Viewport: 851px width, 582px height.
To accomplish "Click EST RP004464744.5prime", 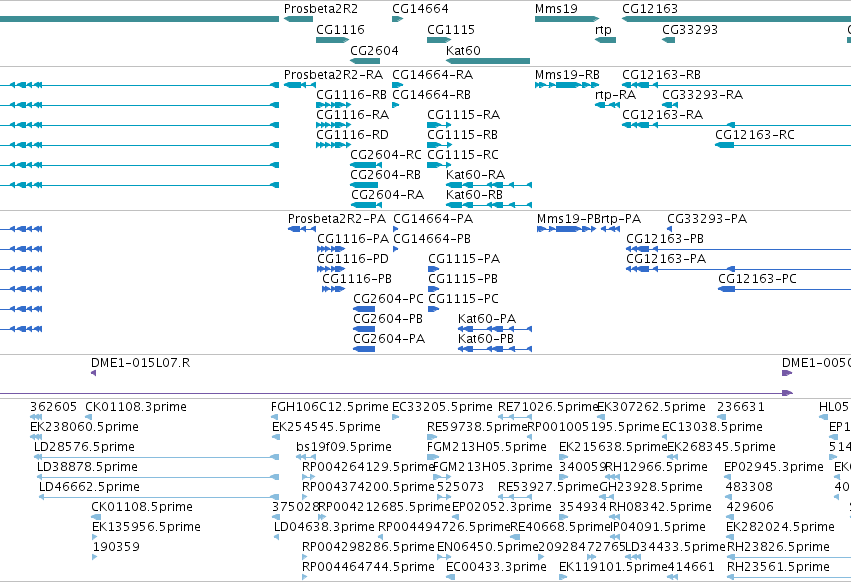I will pos(368,567).
